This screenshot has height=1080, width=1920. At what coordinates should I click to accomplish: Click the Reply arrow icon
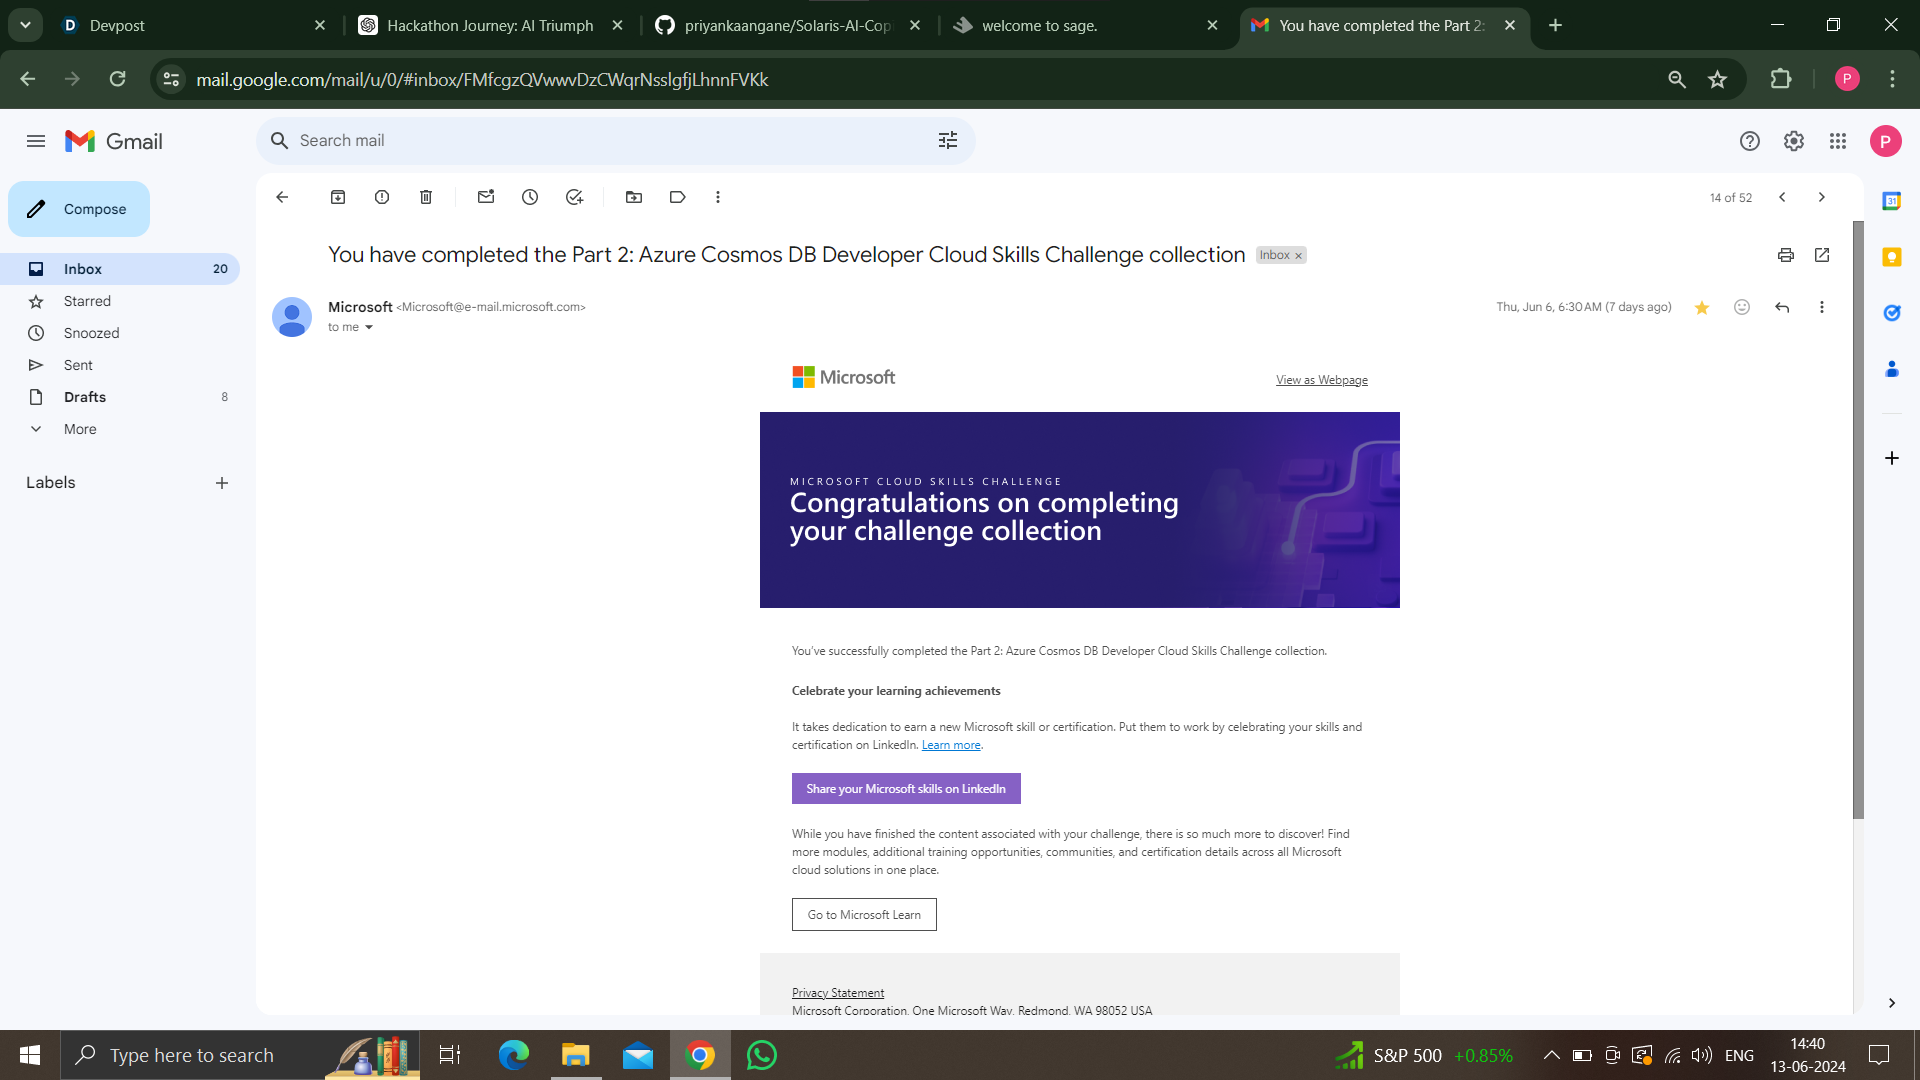pos(1782,307)
